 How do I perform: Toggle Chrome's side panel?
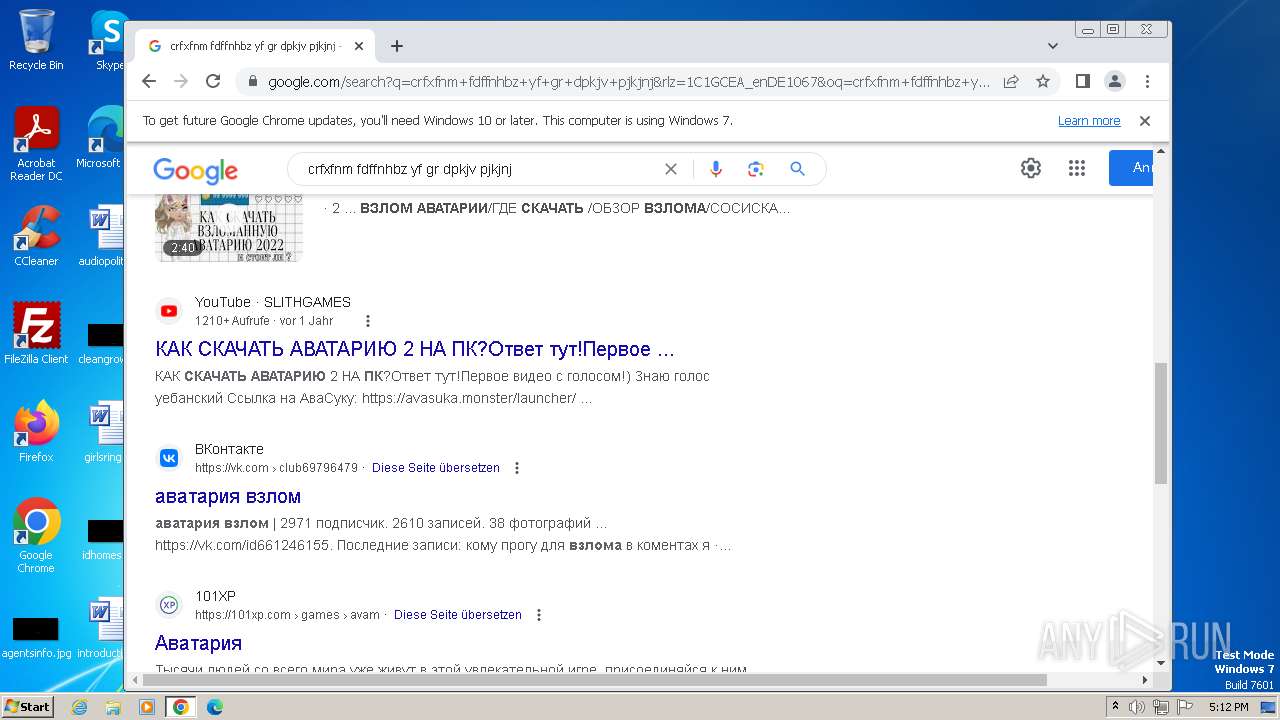[1082, 81]
